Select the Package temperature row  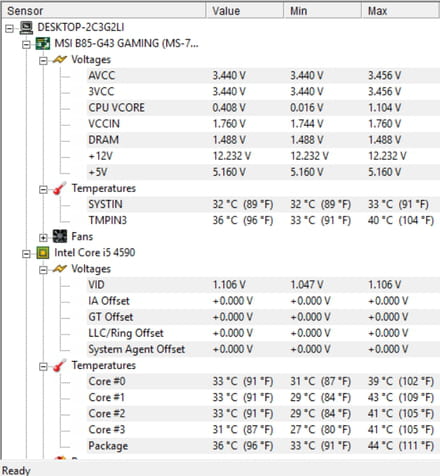(x=263, y=446)
